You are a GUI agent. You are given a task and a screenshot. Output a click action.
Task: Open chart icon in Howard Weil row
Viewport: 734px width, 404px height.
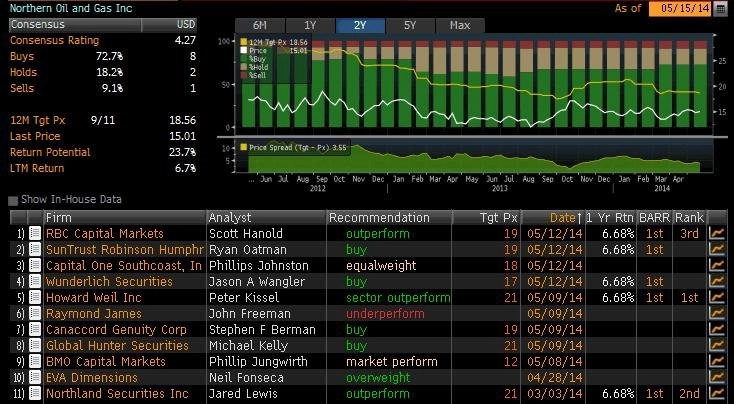[717, 297]
